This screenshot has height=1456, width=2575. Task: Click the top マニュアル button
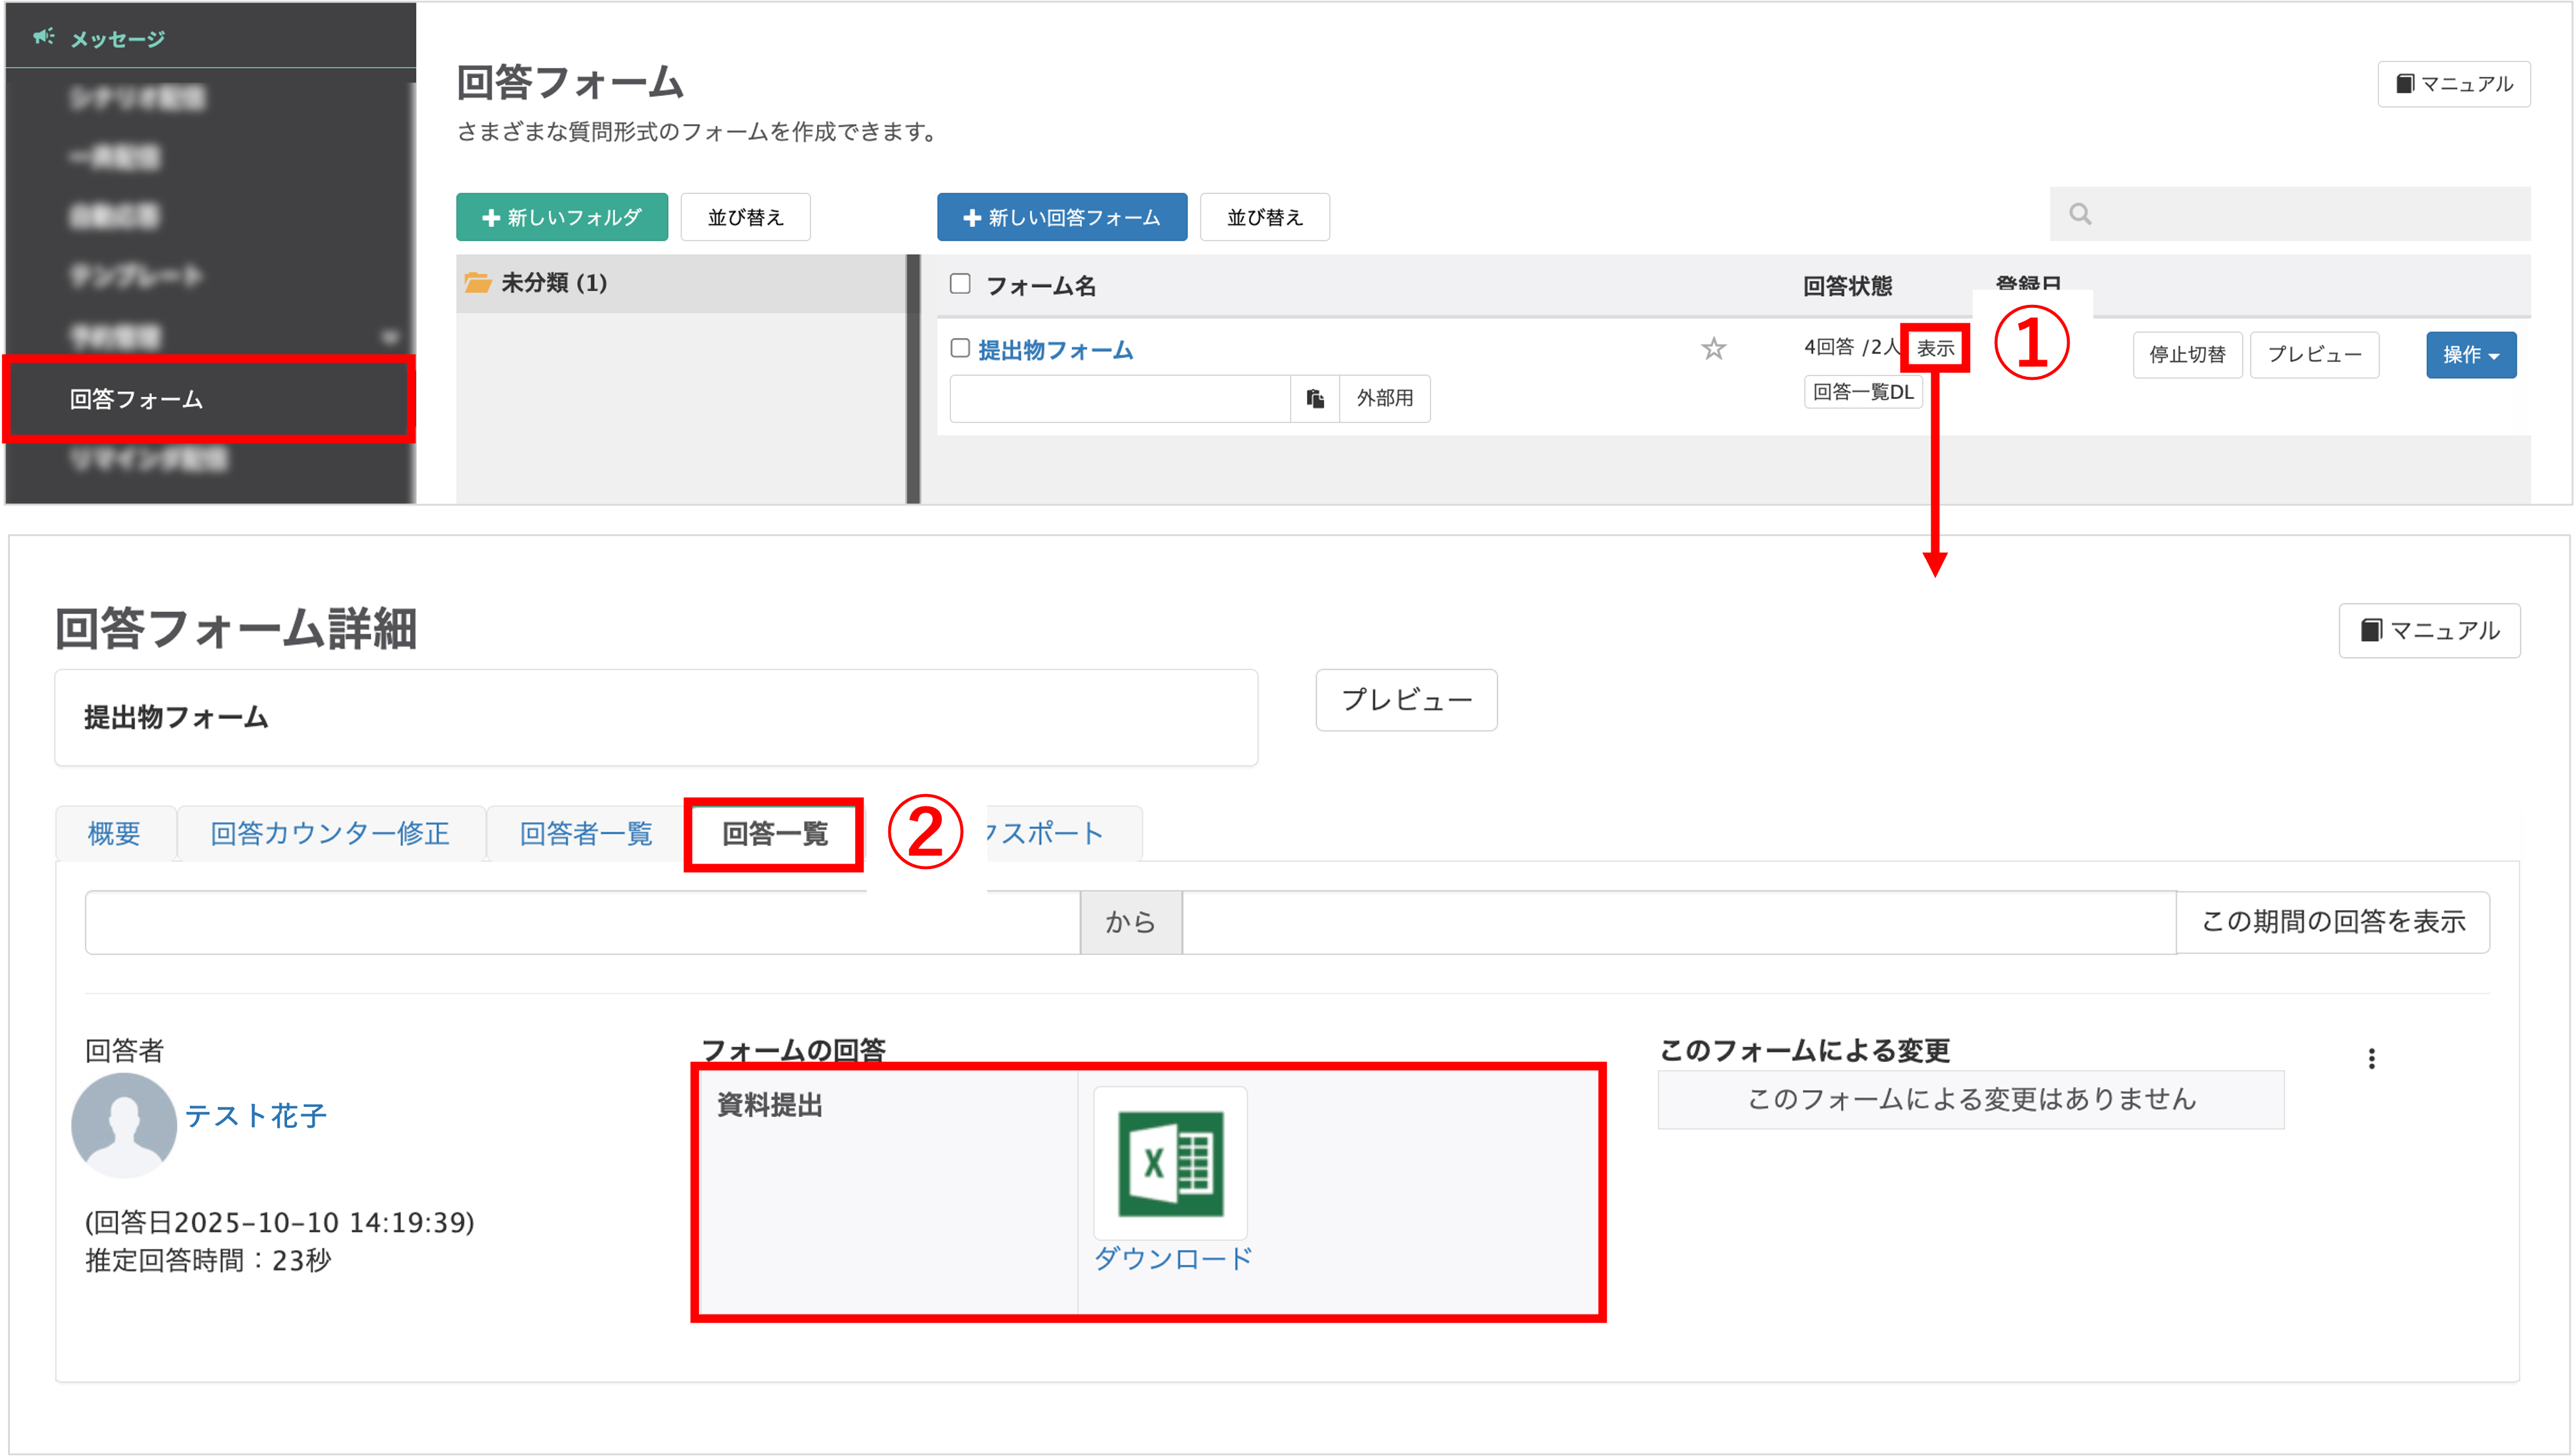[2454, 84]
